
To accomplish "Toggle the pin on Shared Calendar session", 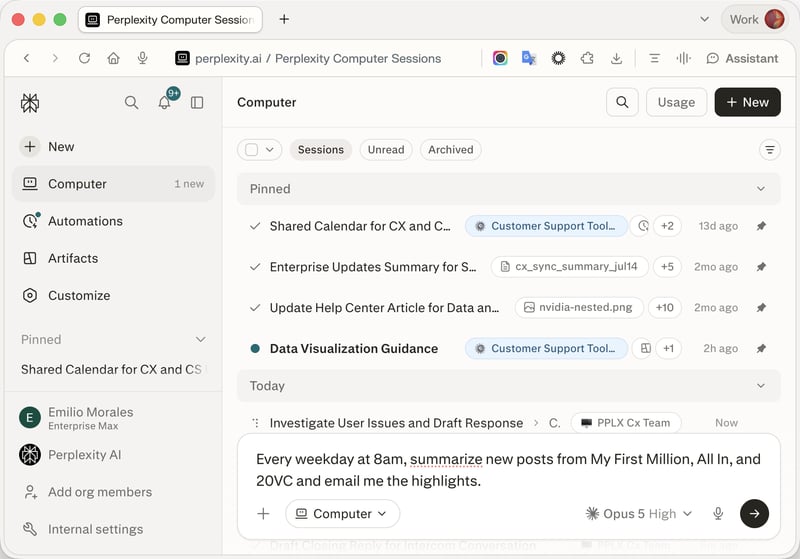I will 761,226.
